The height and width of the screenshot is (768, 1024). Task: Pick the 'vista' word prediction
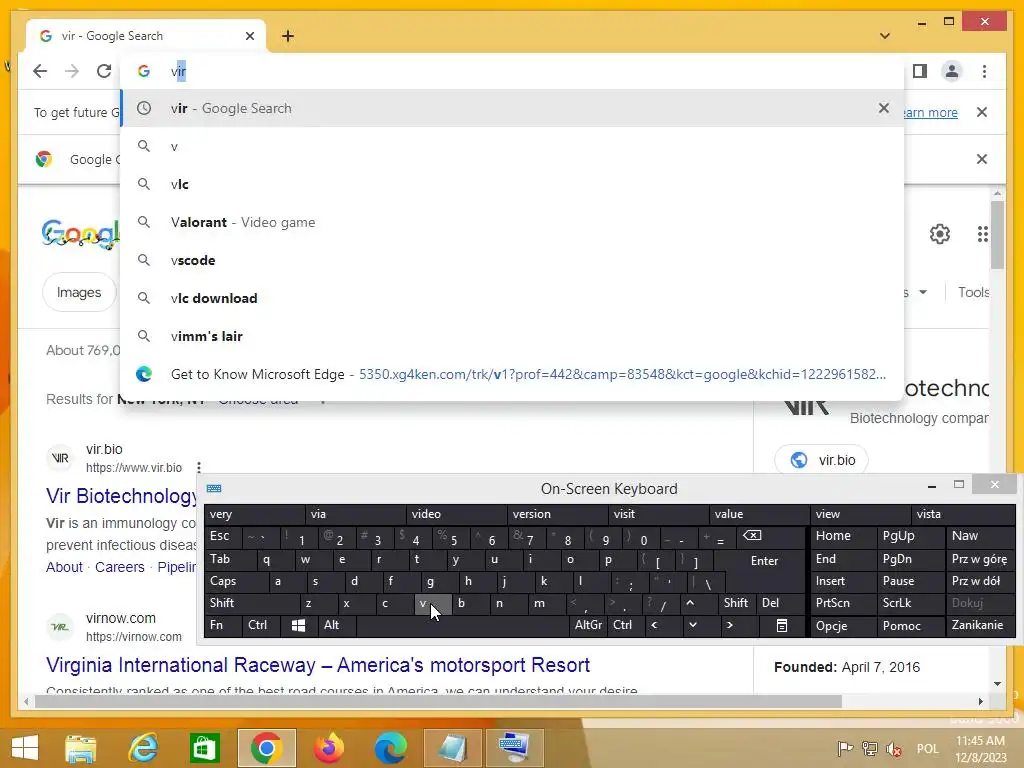point(962,514)
